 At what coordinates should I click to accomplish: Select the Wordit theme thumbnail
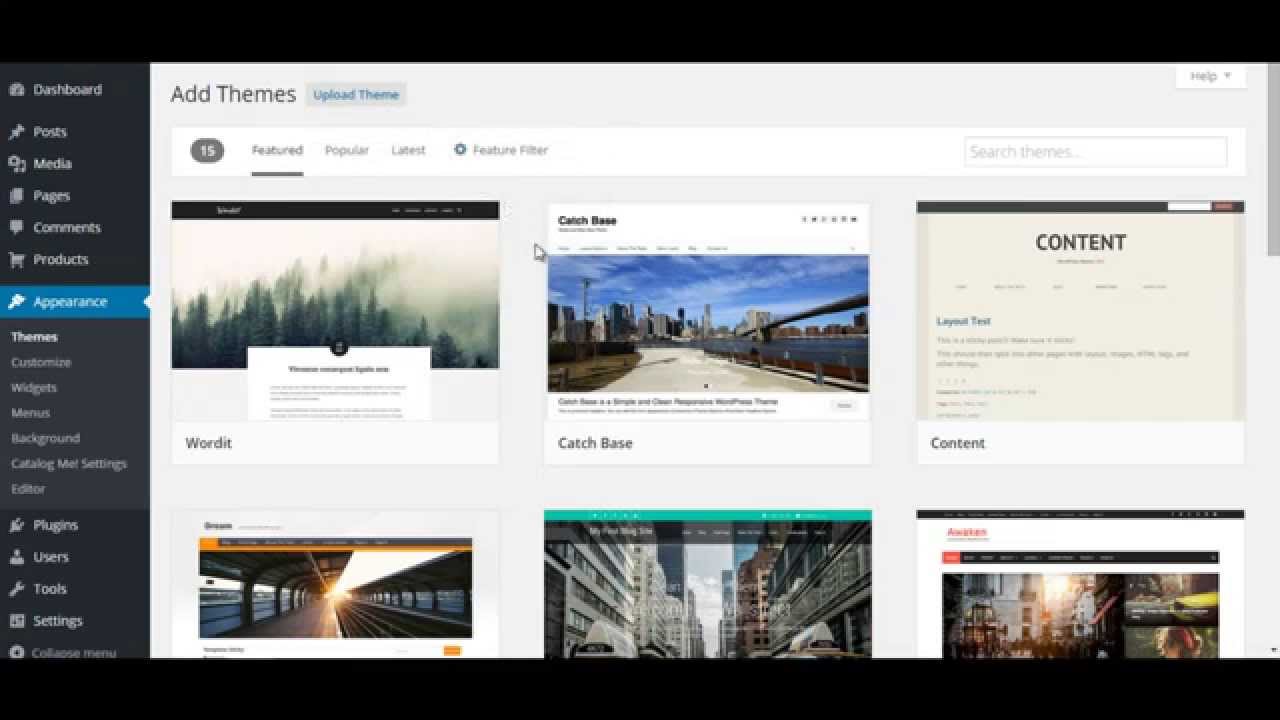(335, 310)
